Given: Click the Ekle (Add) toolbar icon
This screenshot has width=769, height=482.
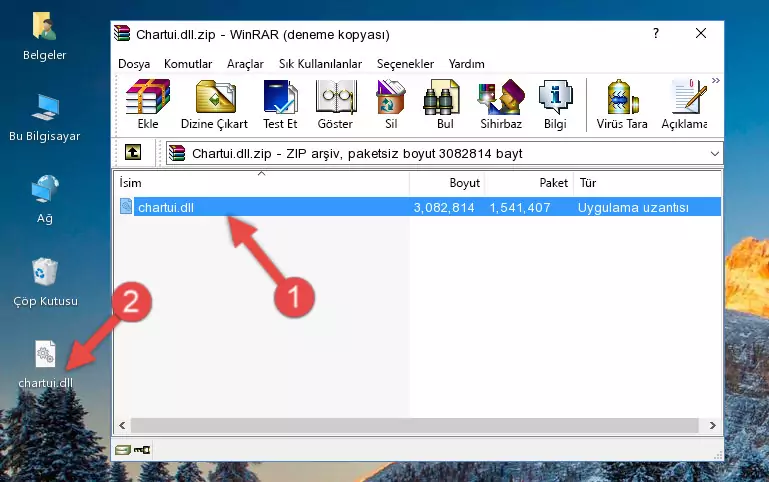Looking at the screenshot, I should pyautogui.click(x=148, y=104).
